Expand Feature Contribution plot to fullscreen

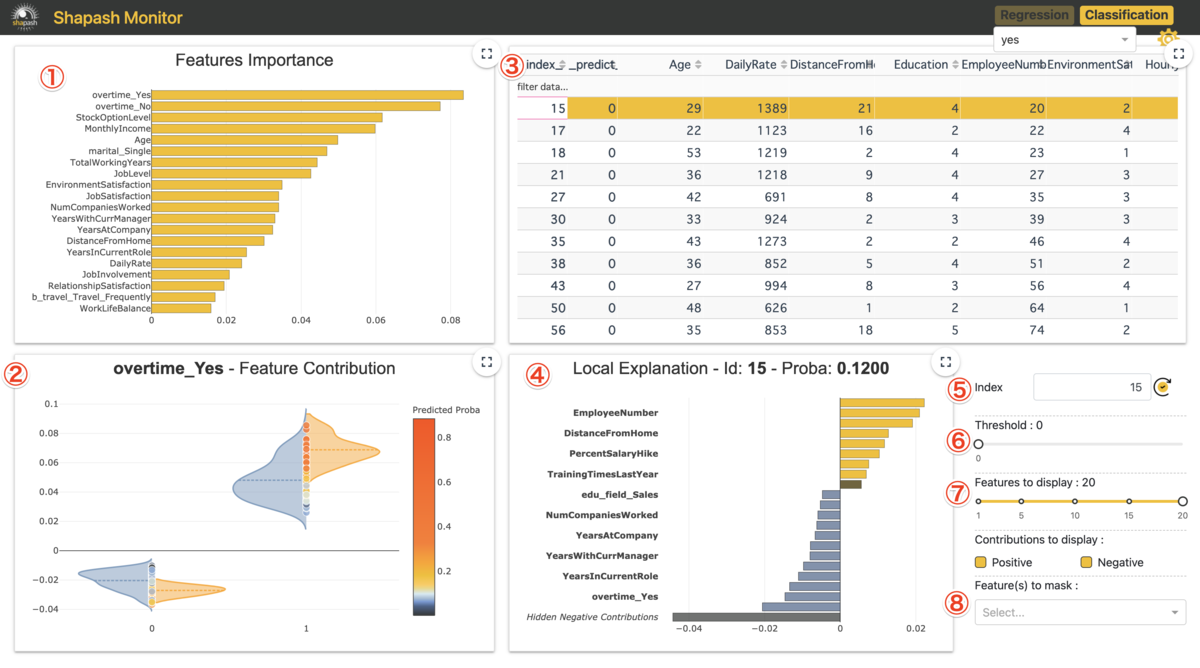pyautogui.click(x=485, y=362)
